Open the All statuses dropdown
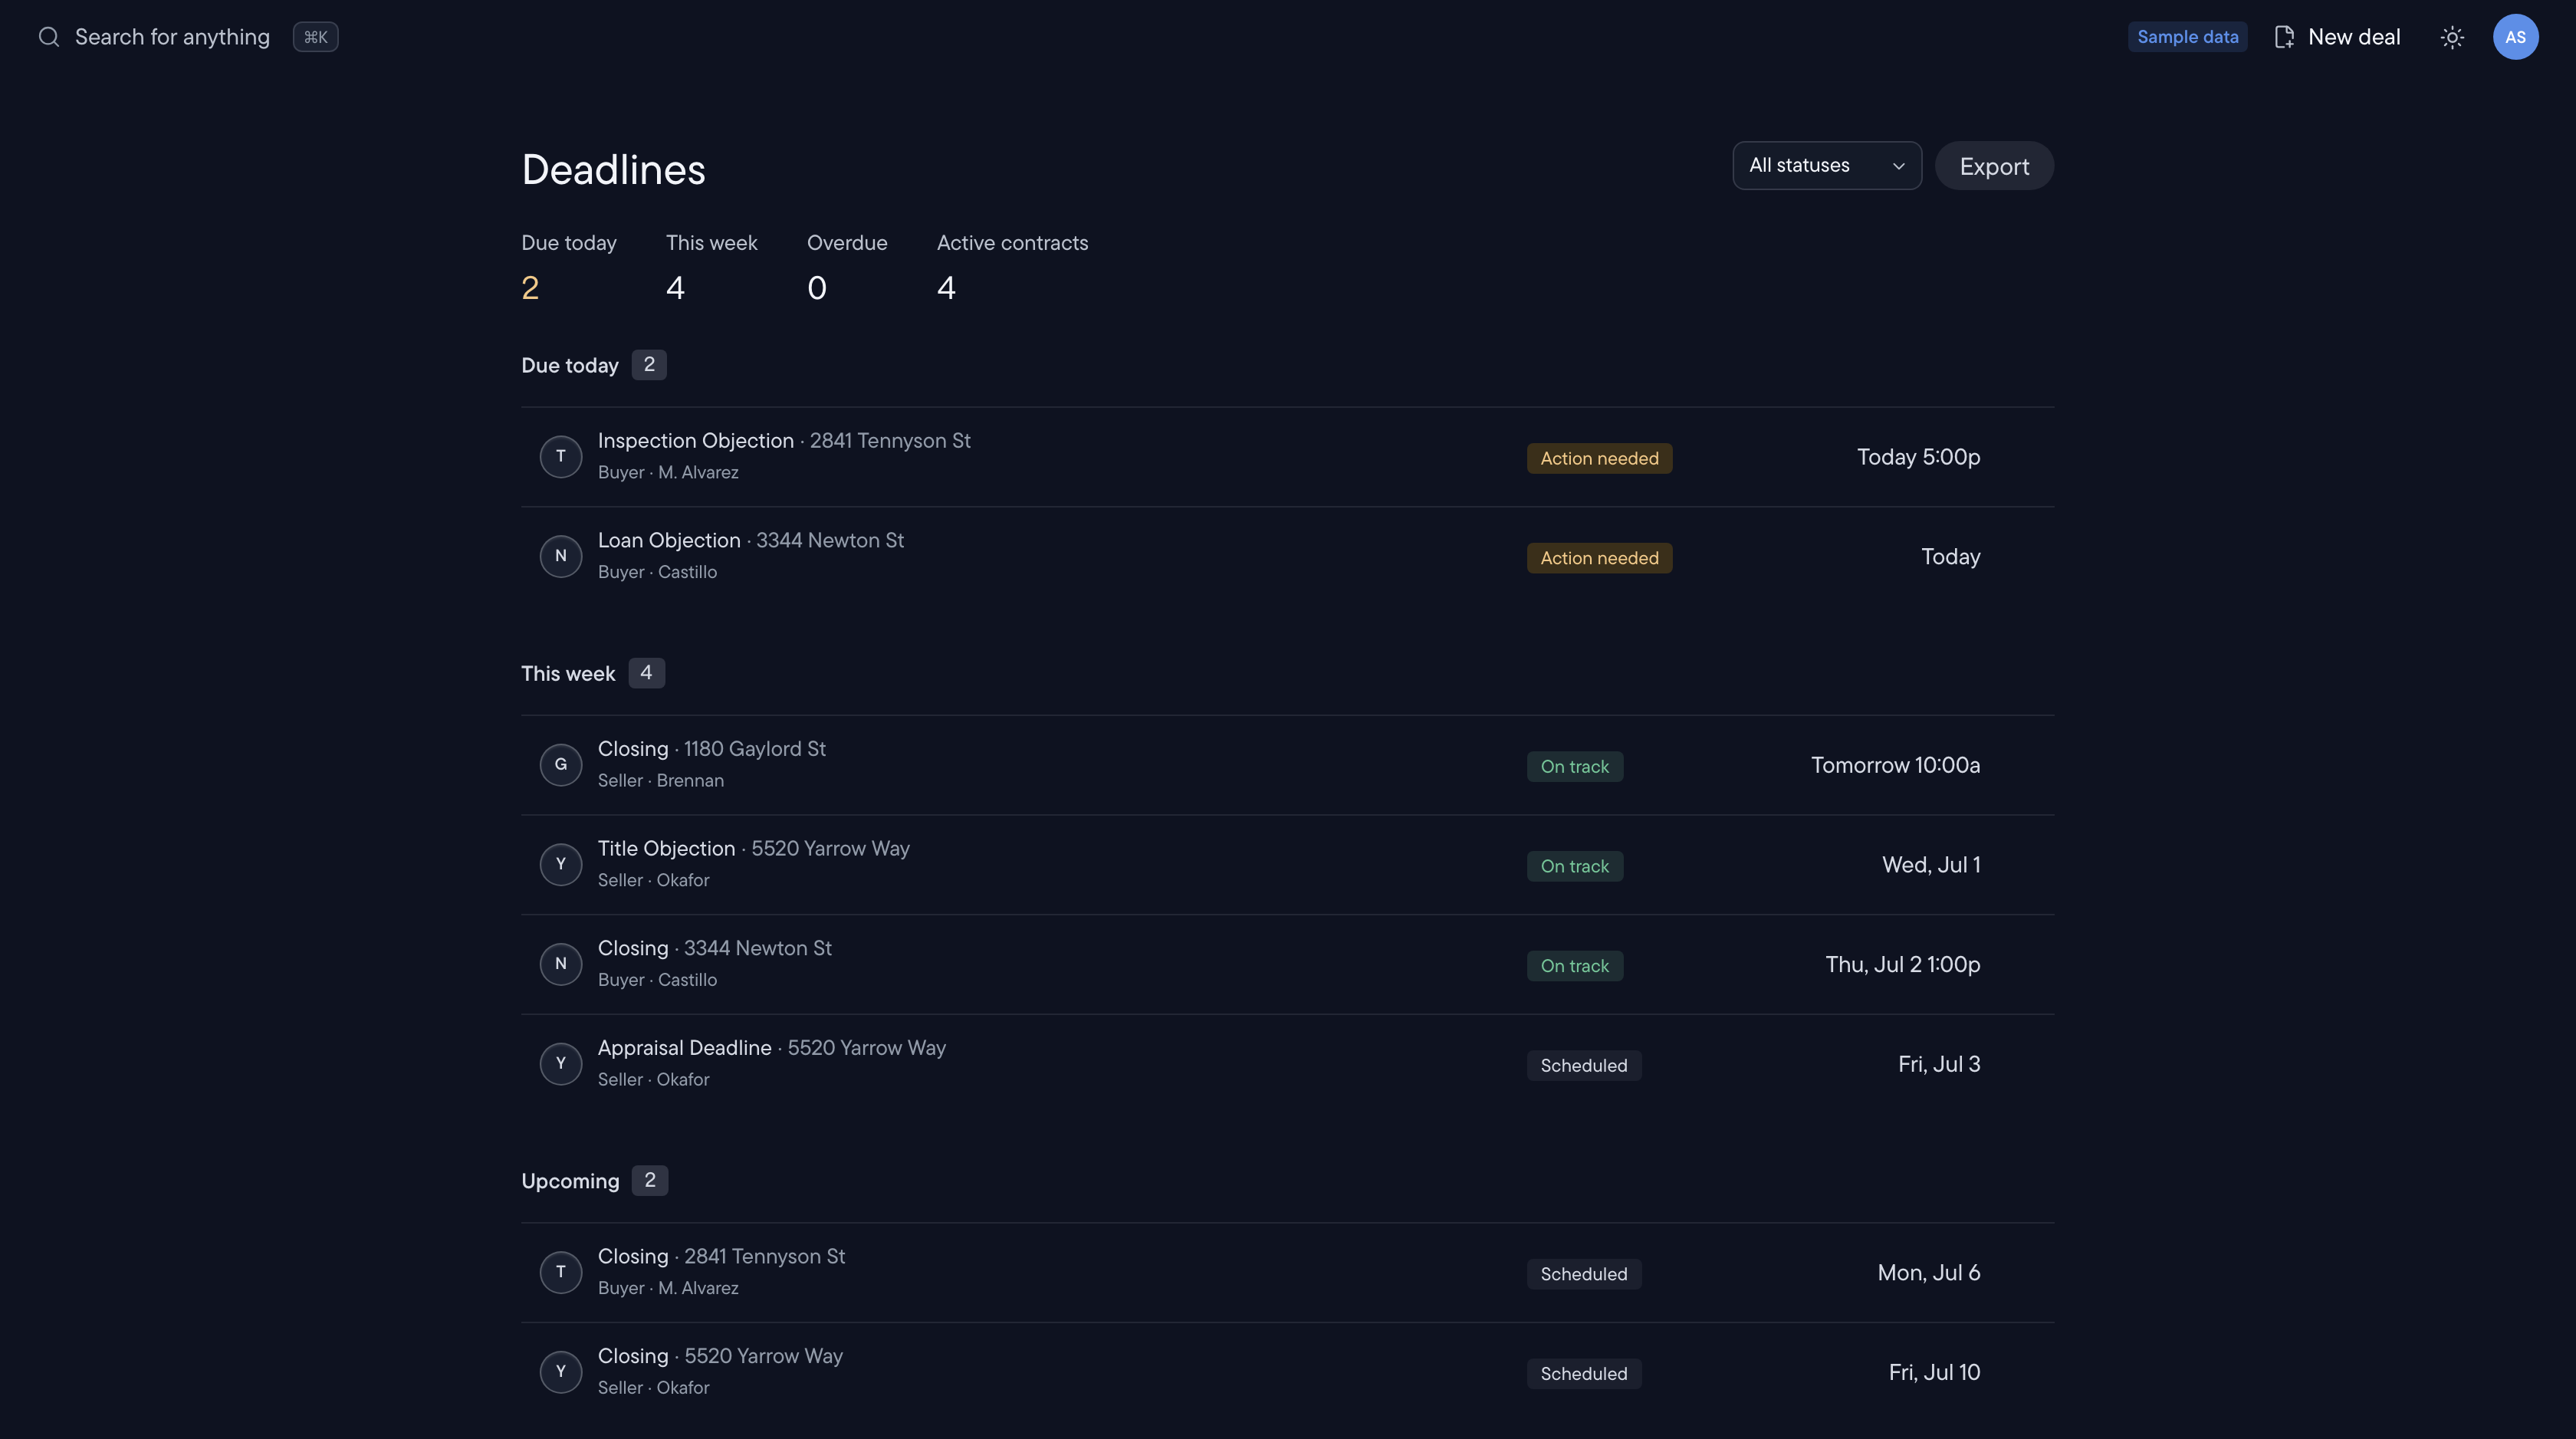The height and width of the screenshot is (1439, 2576). pyautogui.click(x=1826, y=166)
